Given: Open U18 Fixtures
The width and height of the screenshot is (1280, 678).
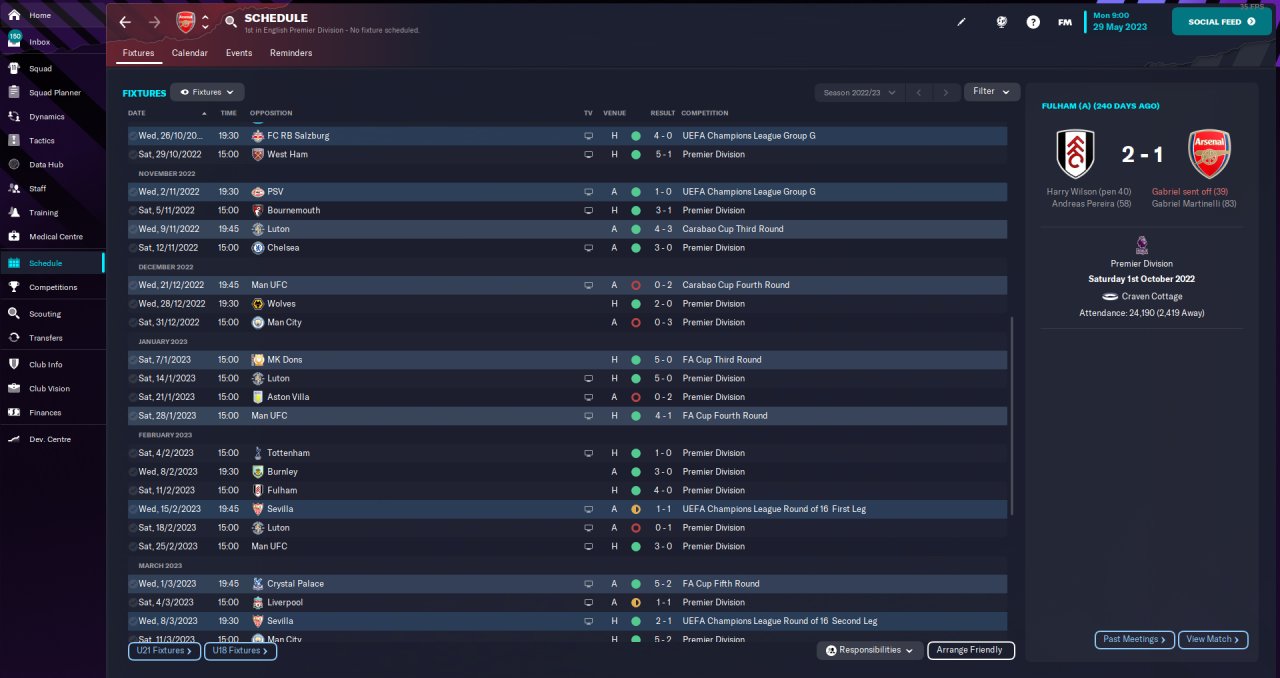Looking at the screenshot, I should [x=240, y=651].
